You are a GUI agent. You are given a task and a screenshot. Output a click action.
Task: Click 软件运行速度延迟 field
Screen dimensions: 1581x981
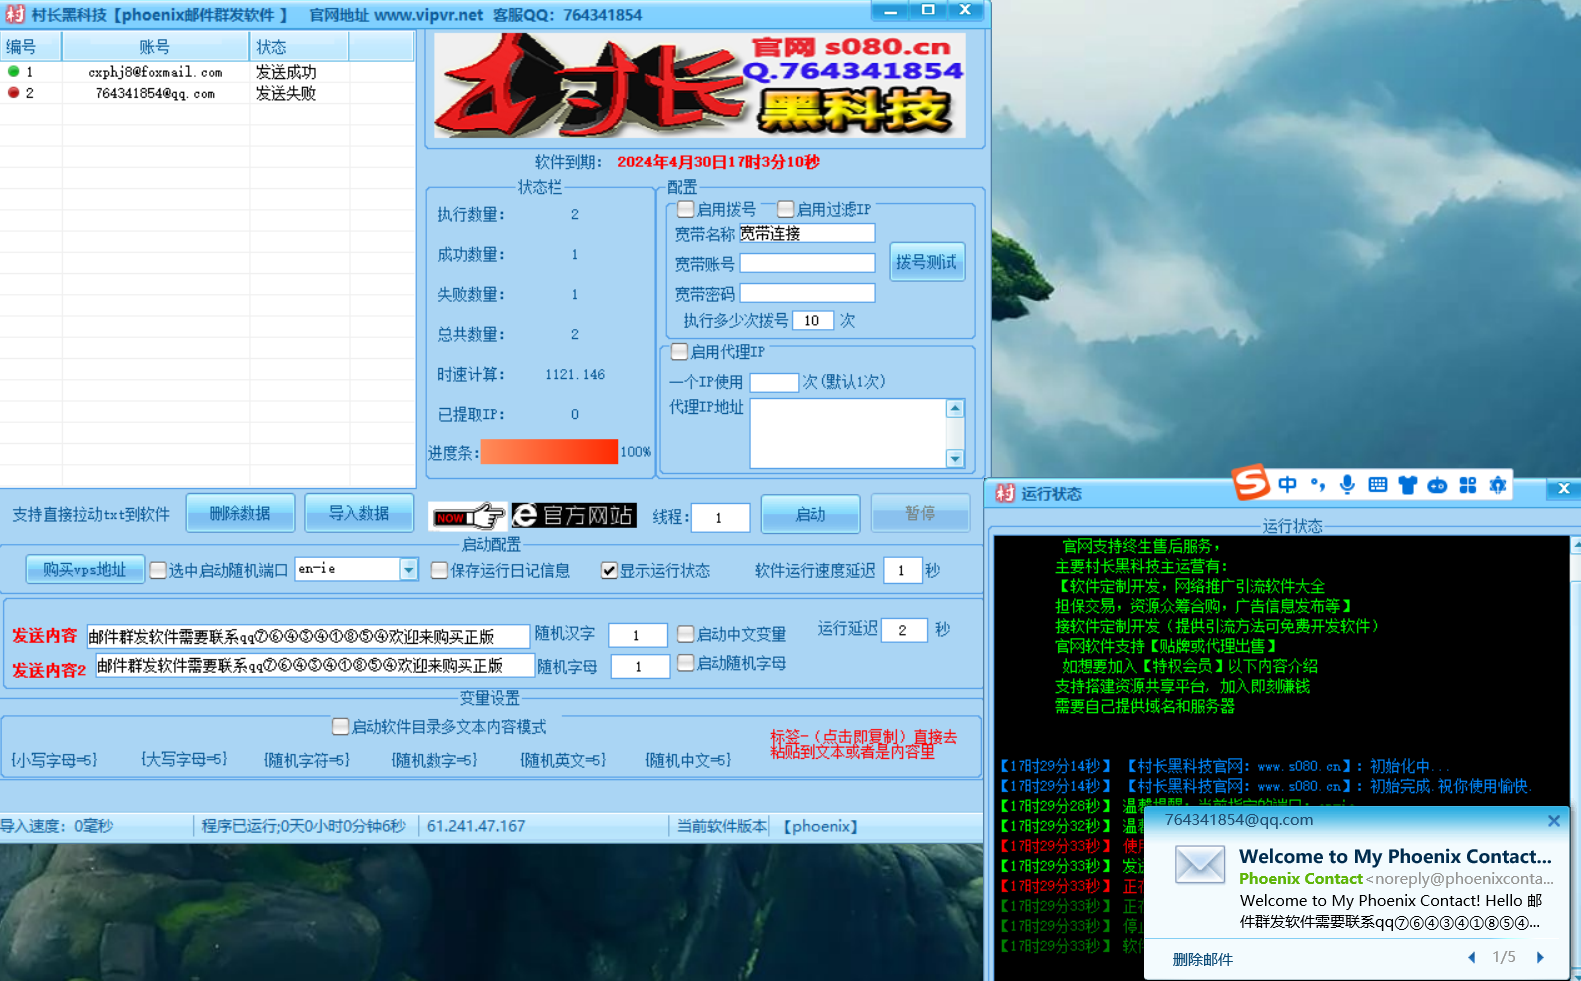(x=902, y=570)
